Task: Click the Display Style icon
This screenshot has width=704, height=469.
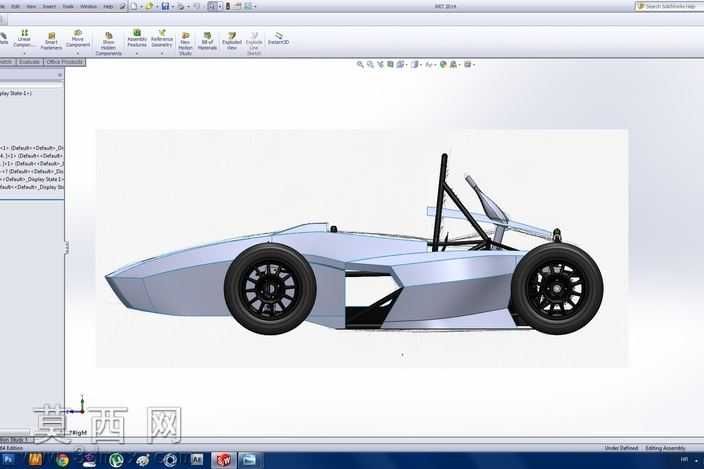Action: point(415,65)
